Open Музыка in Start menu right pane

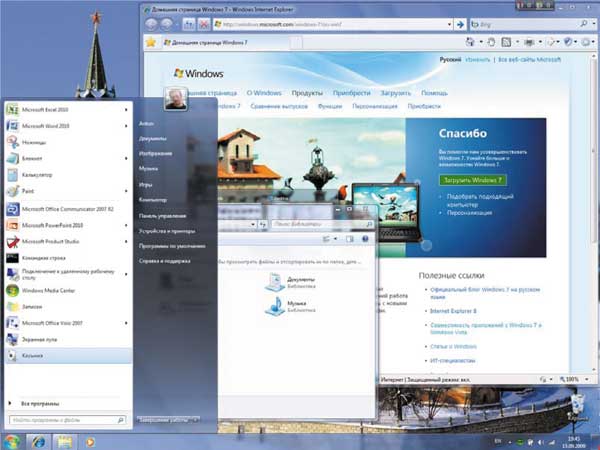point(148,168)
